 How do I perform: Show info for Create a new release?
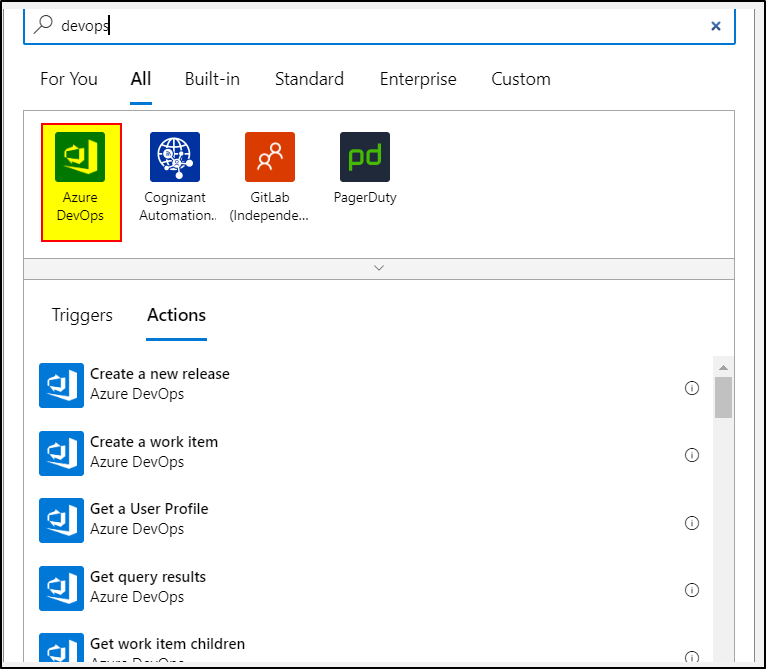[692, 388]
